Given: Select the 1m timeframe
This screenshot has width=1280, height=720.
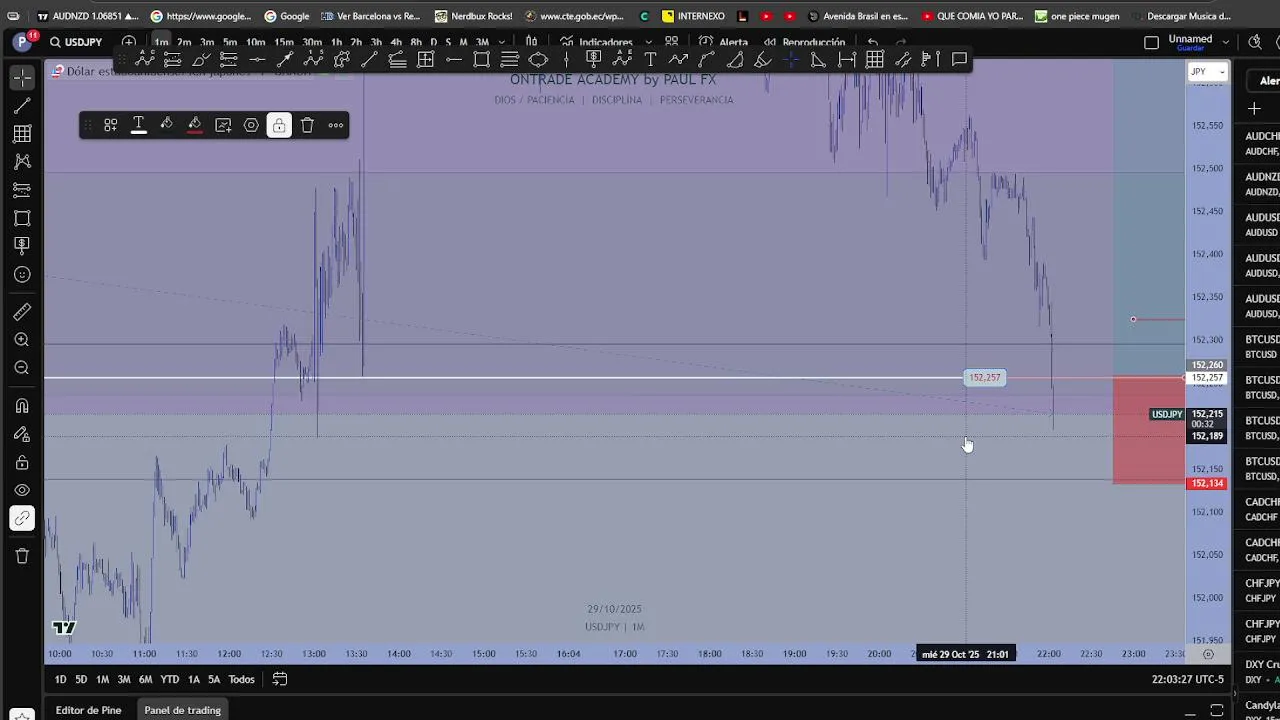Looking at the screenshot, I should point(161,42).
